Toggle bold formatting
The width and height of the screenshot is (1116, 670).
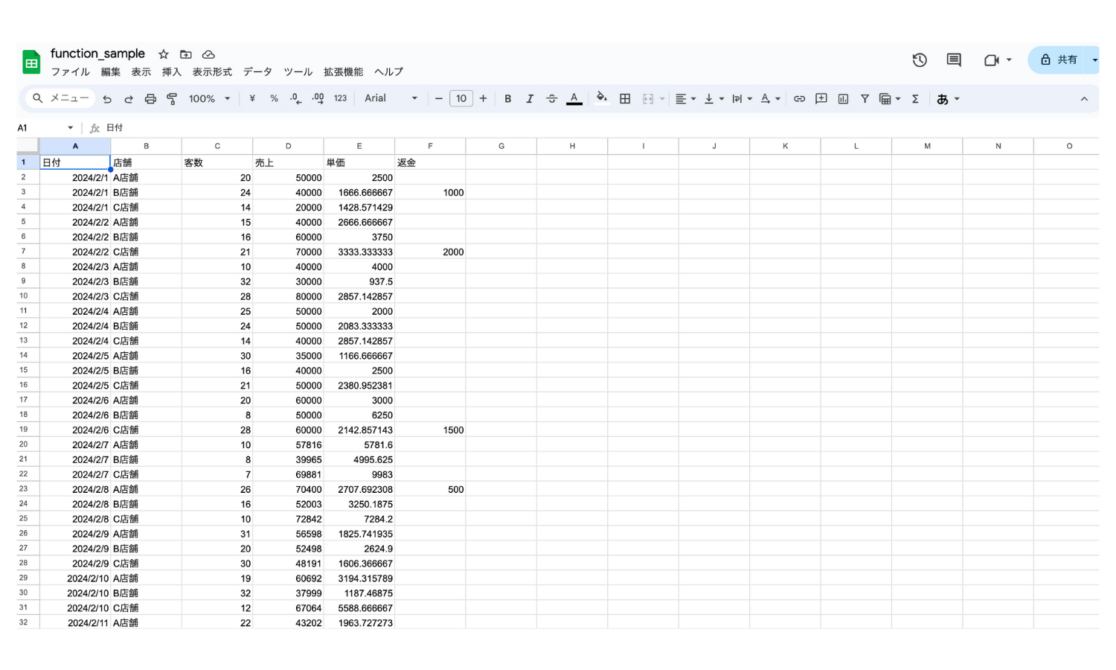(508, 99)
